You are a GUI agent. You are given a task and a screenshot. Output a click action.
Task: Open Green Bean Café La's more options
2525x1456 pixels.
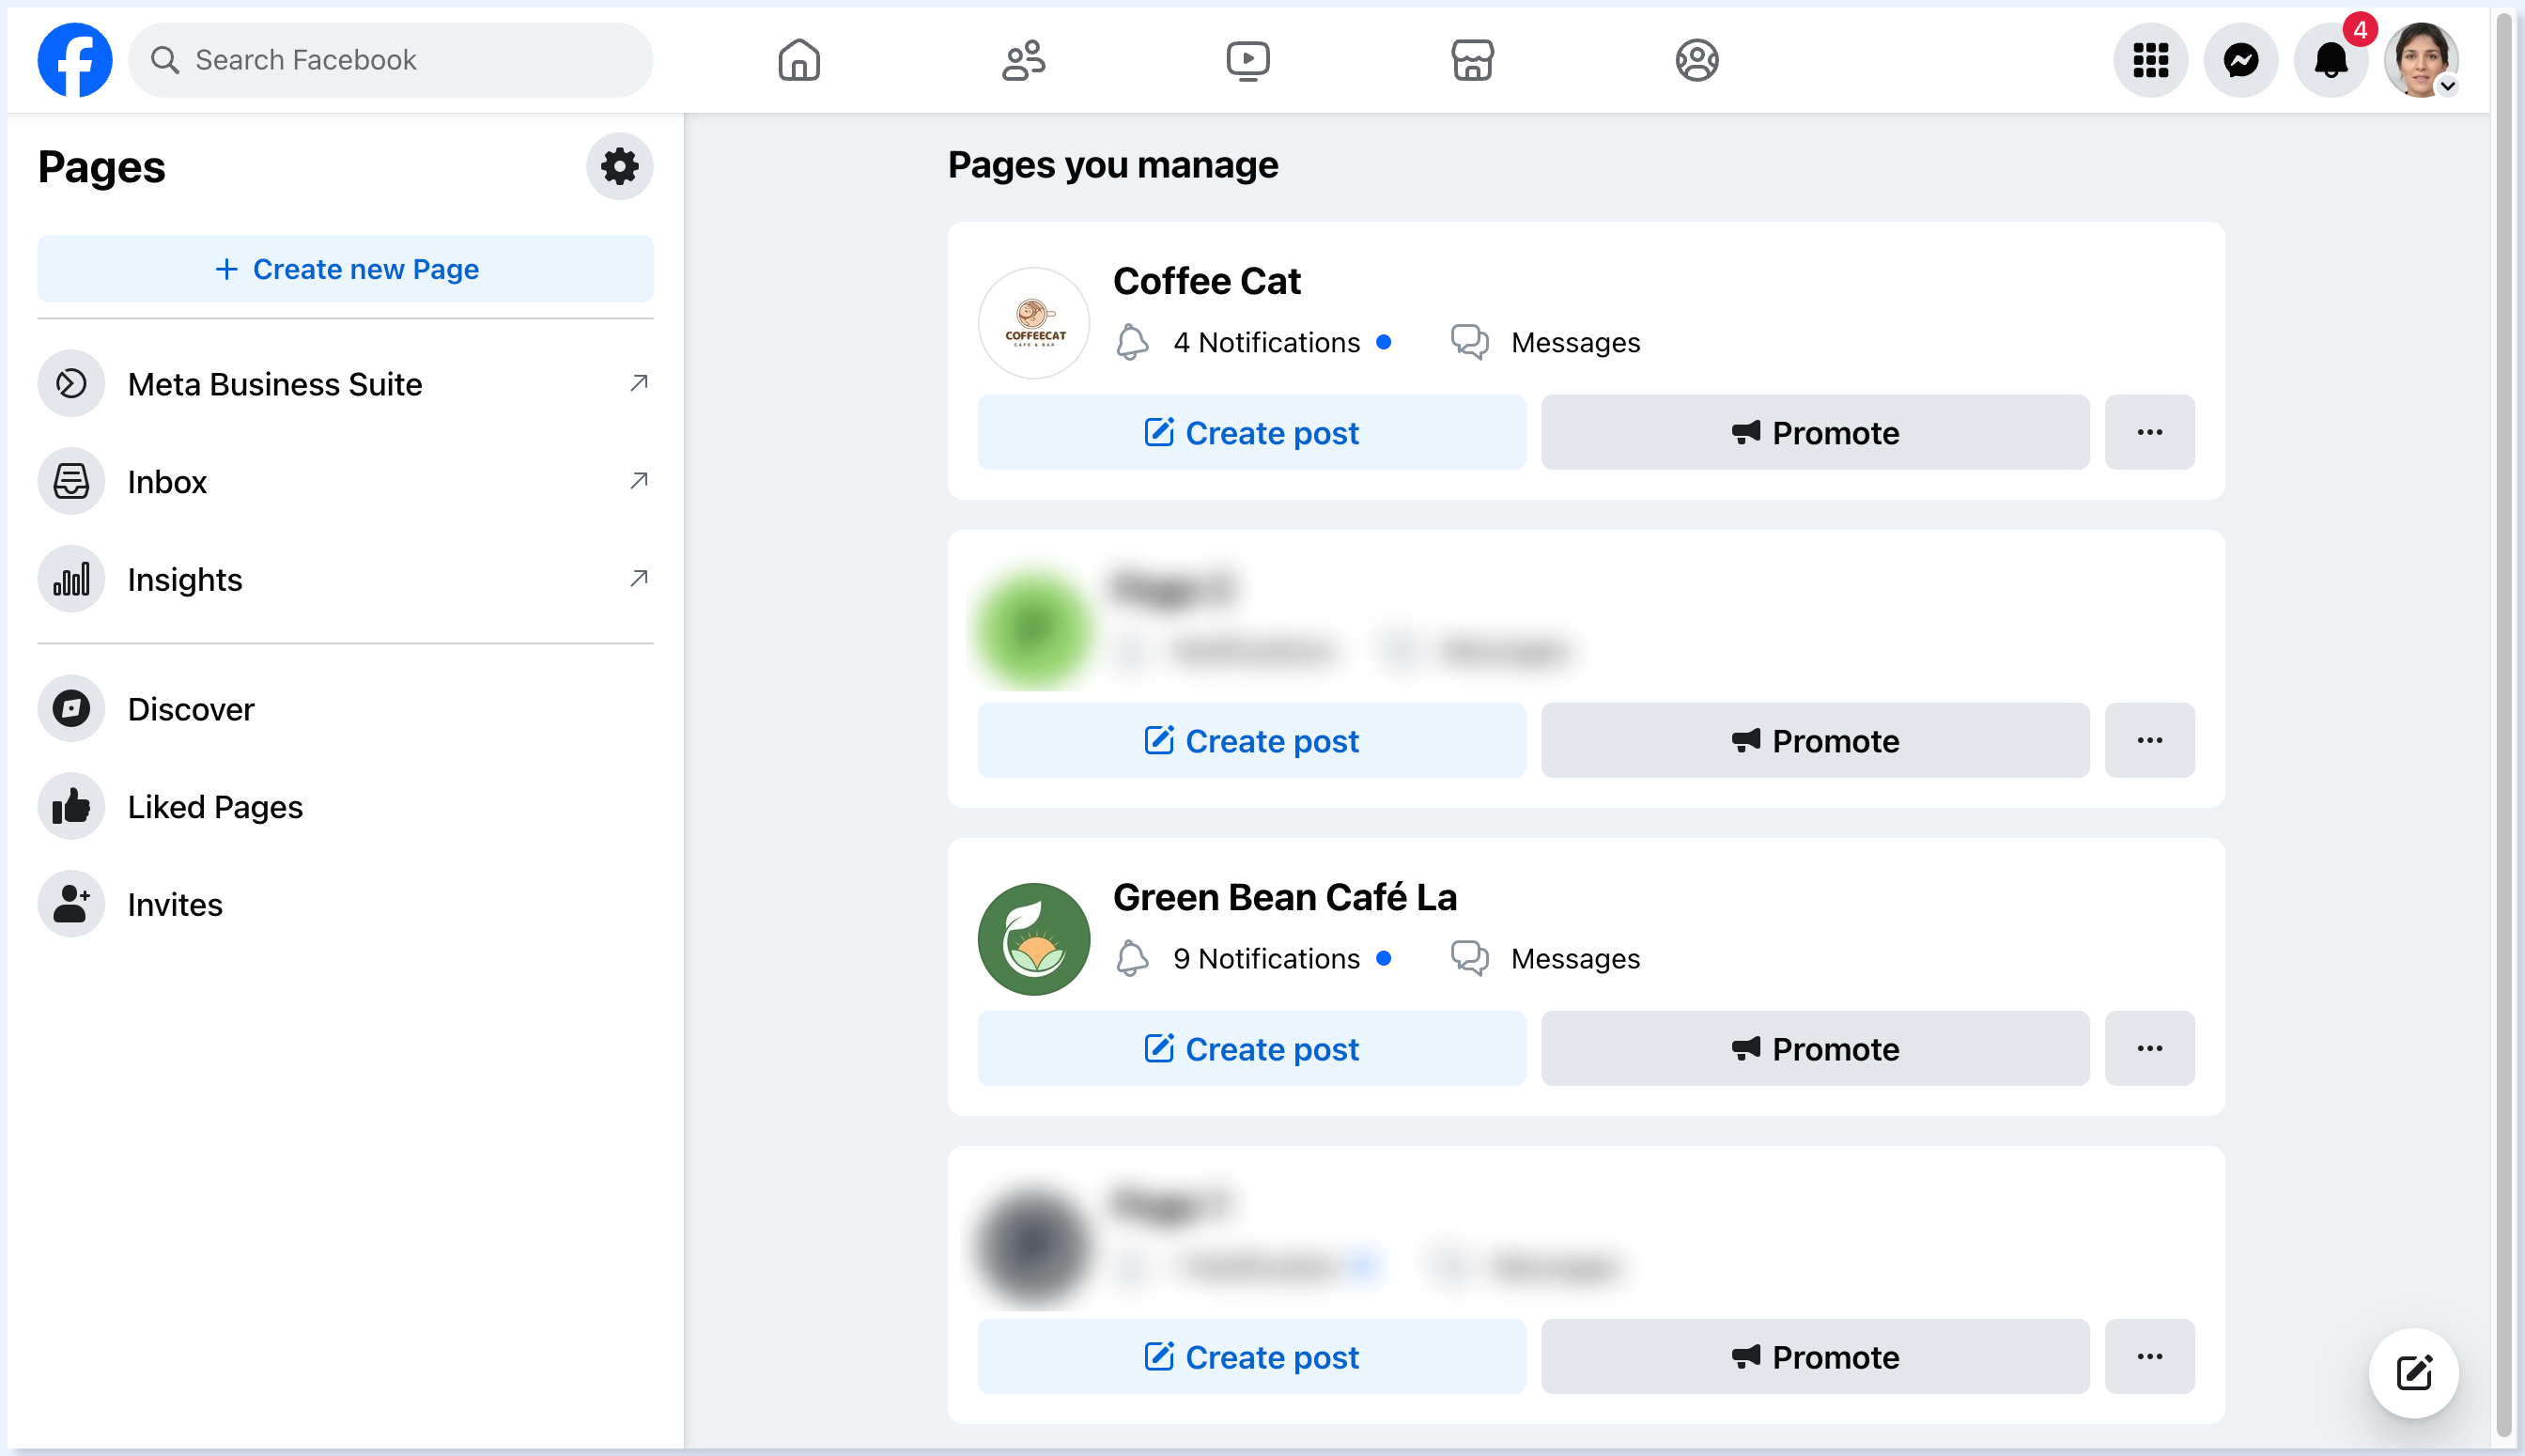coord(2149,1048)
